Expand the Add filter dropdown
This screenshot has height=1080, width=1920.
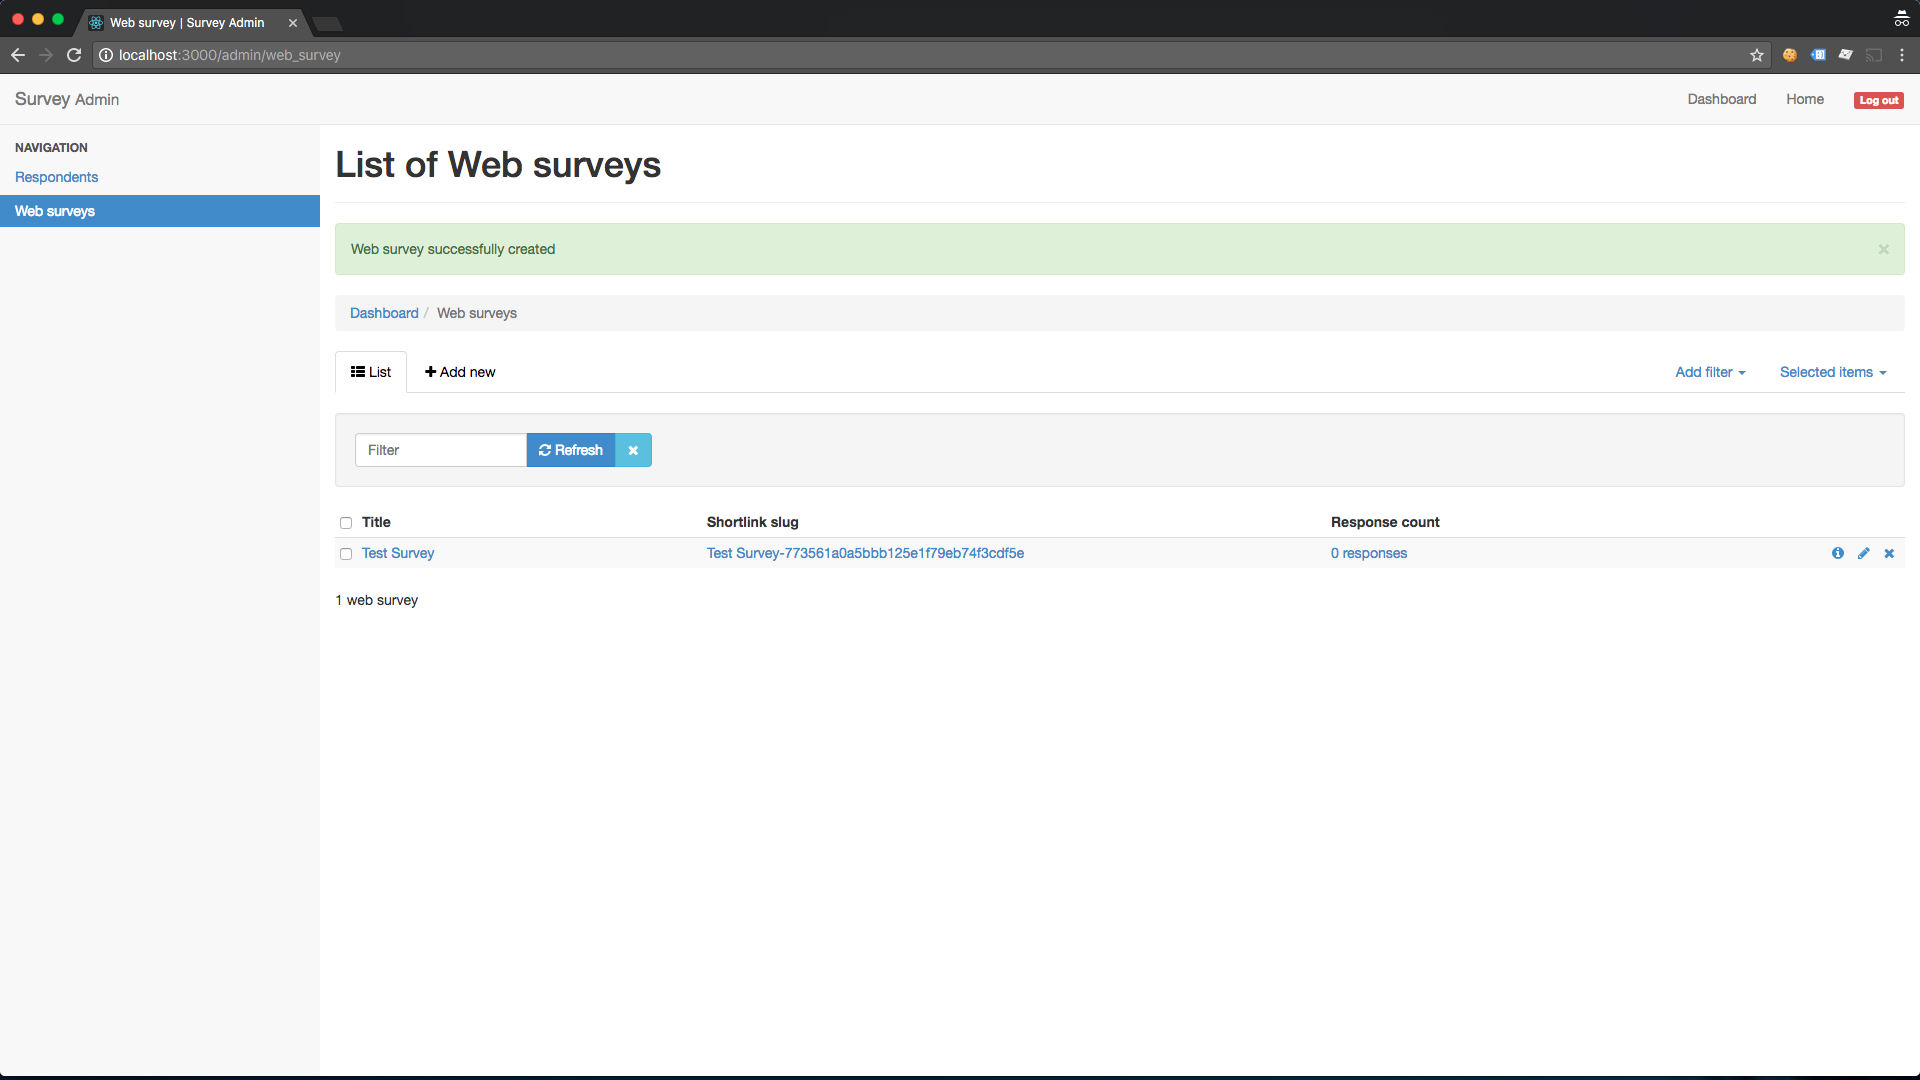click(1708, 371)
